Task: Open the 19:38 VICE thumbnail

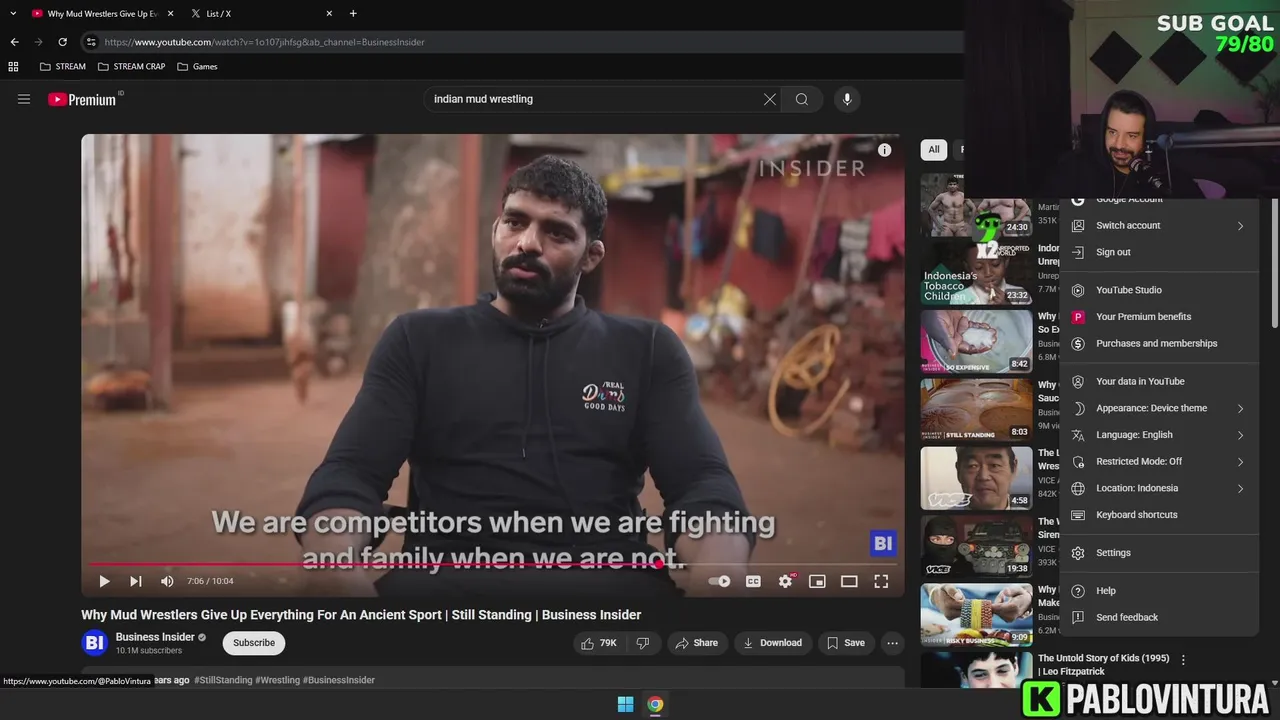Action: pos(976,546)
